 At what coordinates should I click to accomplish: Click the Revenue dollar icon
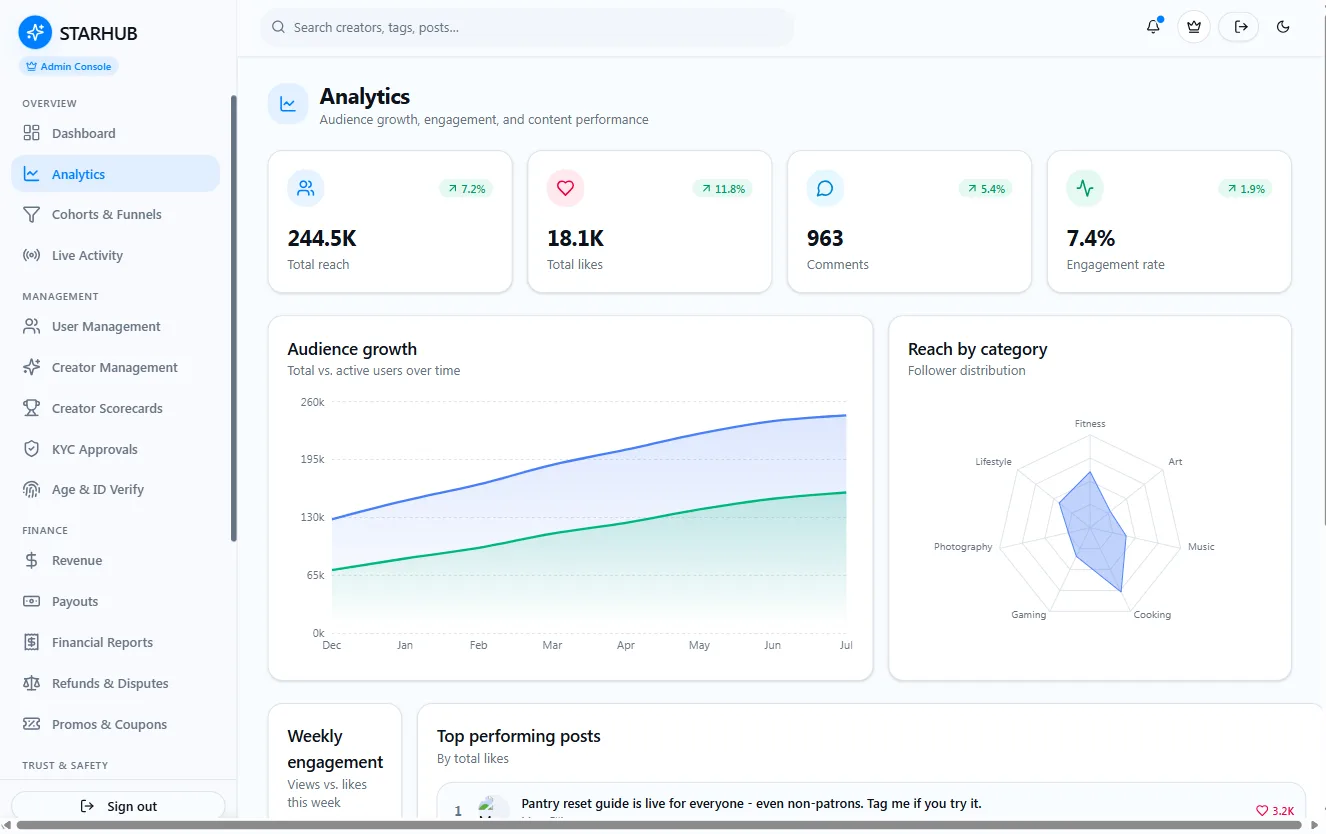32,560
